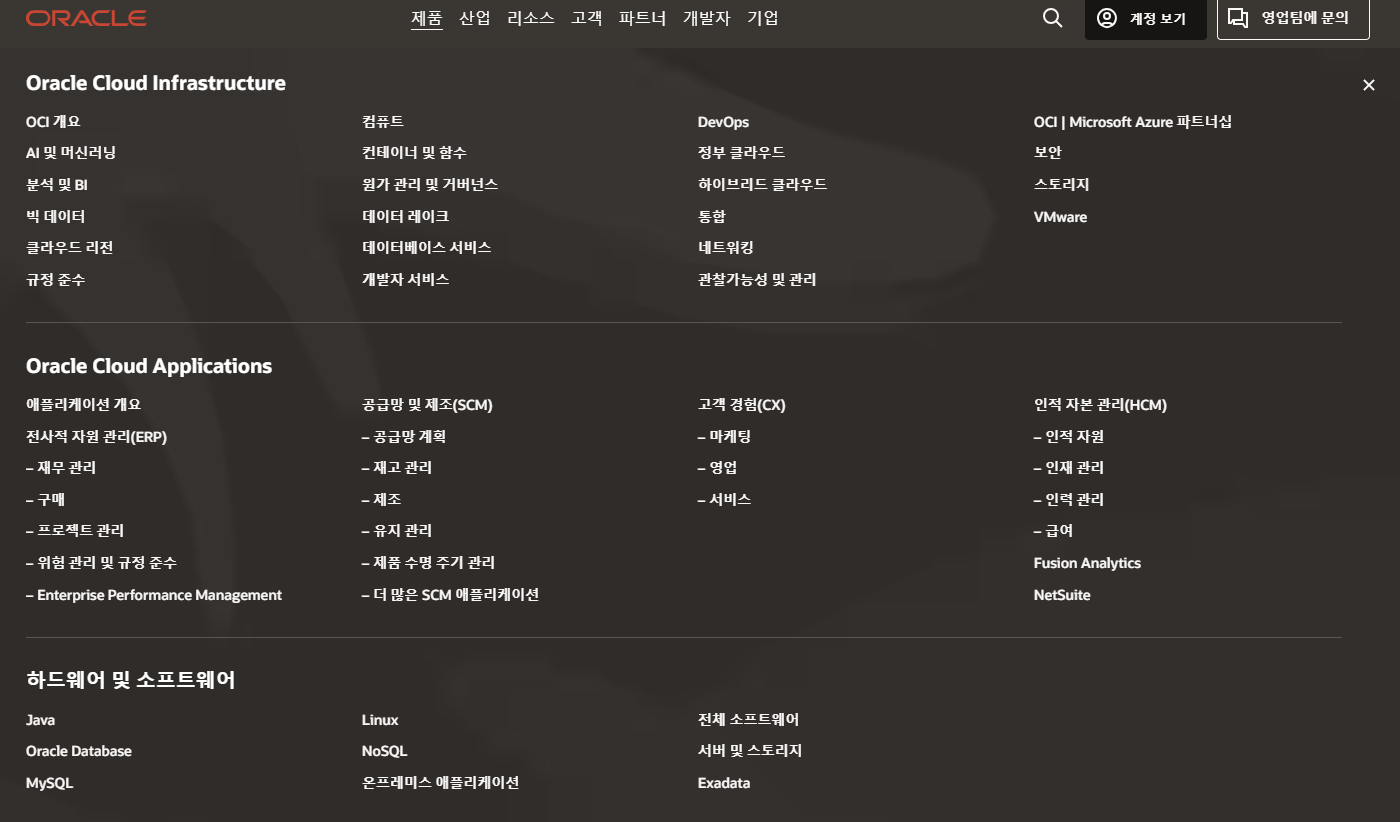Go to Java page
Image resolution: width=1400 pixels, height=822 pixels.
[x=41, y=720]
